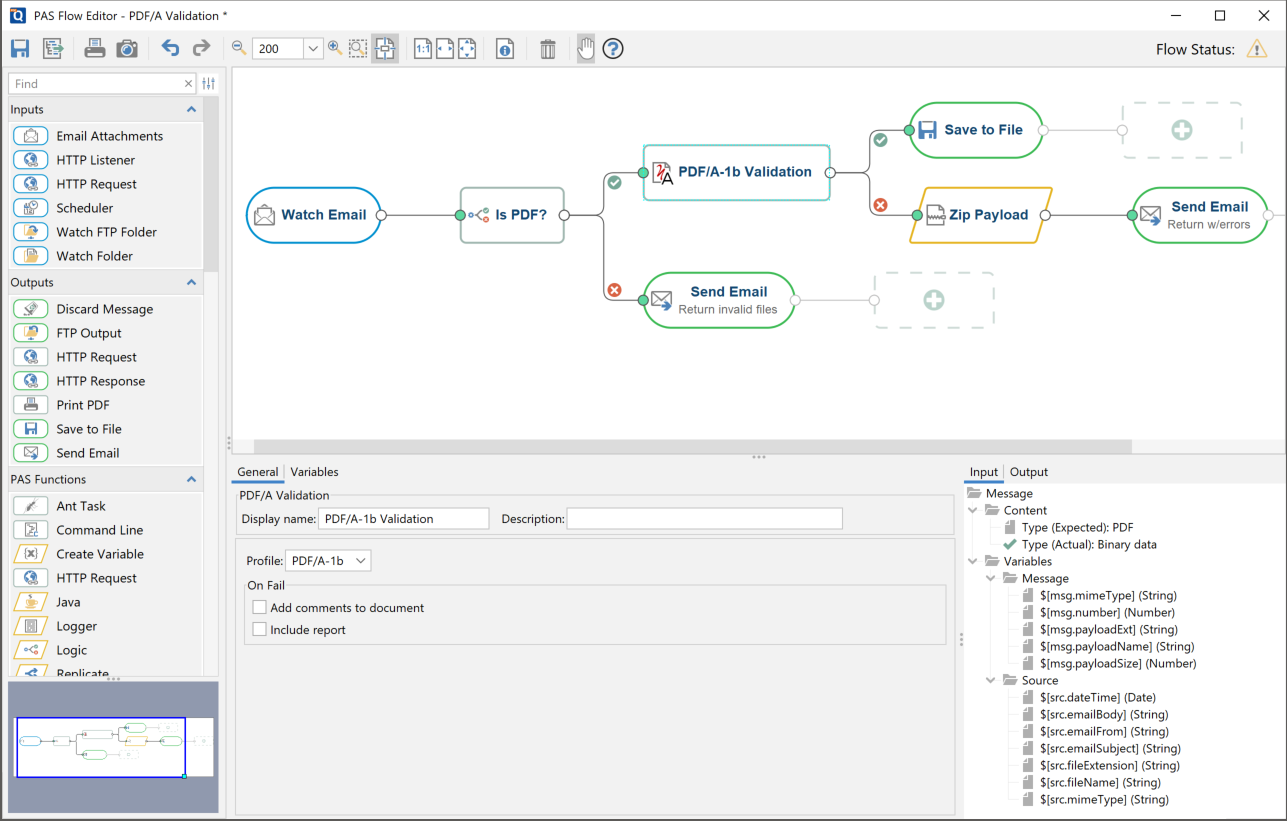Collapse the Inputs section
This screenshot has height=821, width=1287.
[191, 110]
